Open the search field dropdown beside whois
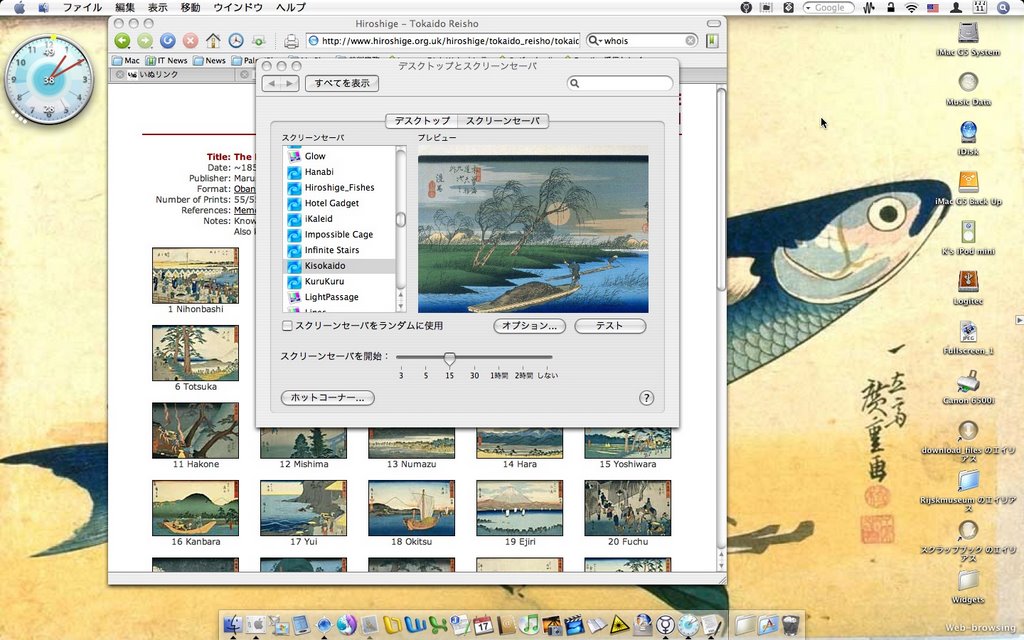Viewport: 1024px width, 640px height. pos(595,40)
